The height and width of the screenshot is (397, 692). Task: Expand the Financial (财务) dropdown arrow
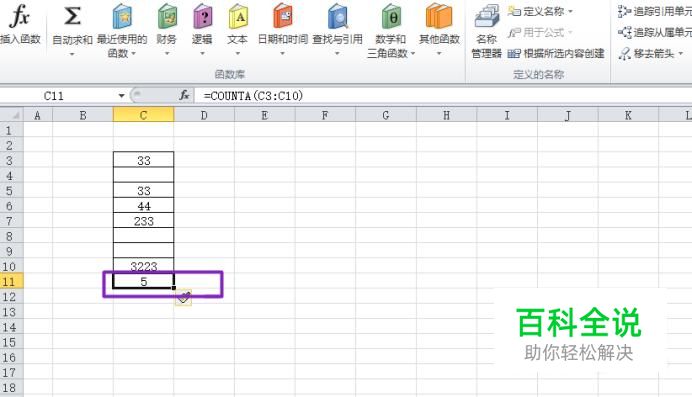pyautogui.click(x=167, y=54)
